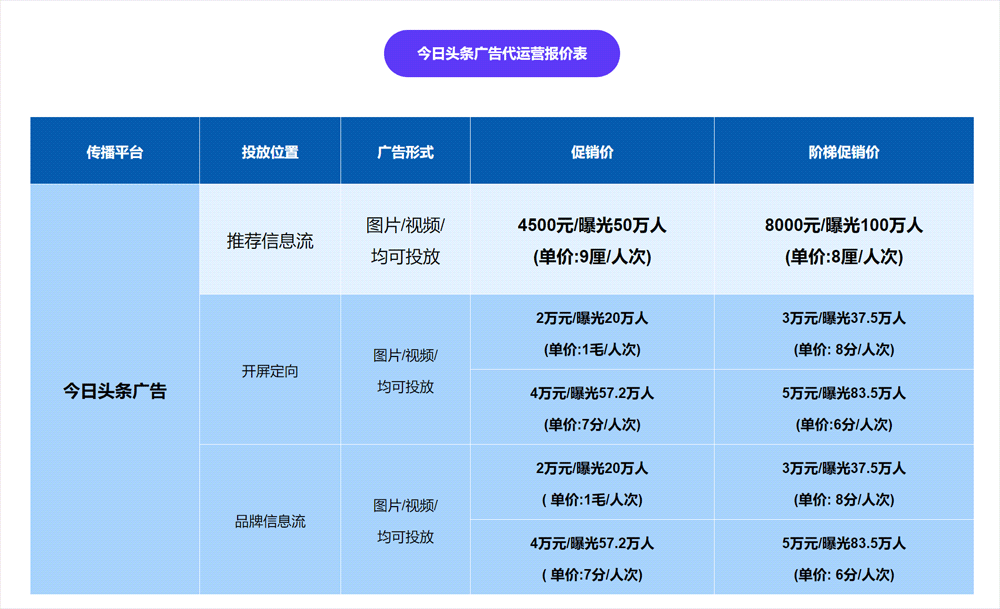
Task: Click 3万元/曝光37.5万人 in the 品牌信息流 row
Action: click(x=844, y=483)
